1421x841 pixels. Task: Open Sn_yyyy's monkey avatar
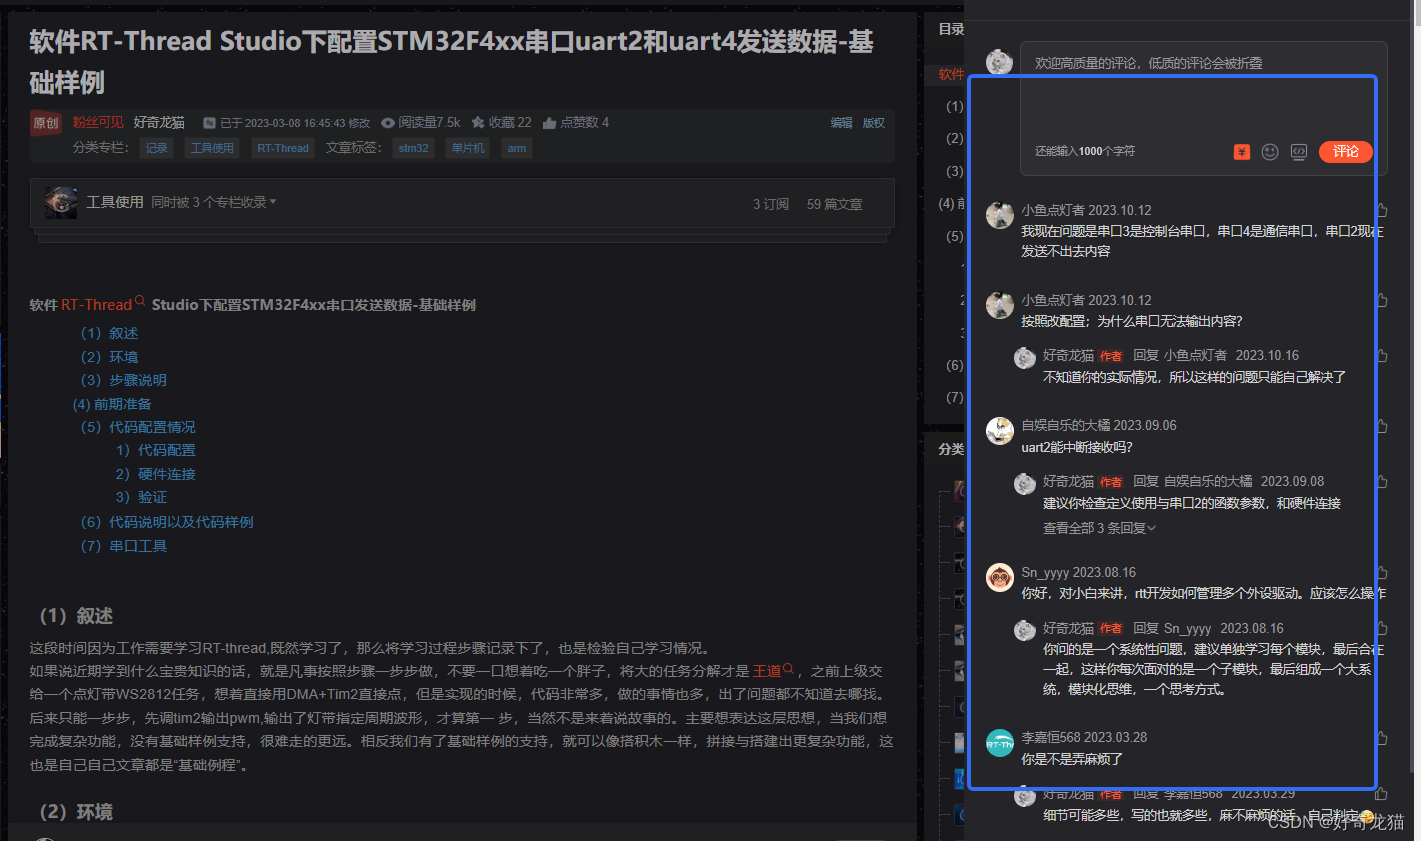[x=1000, y=577]
